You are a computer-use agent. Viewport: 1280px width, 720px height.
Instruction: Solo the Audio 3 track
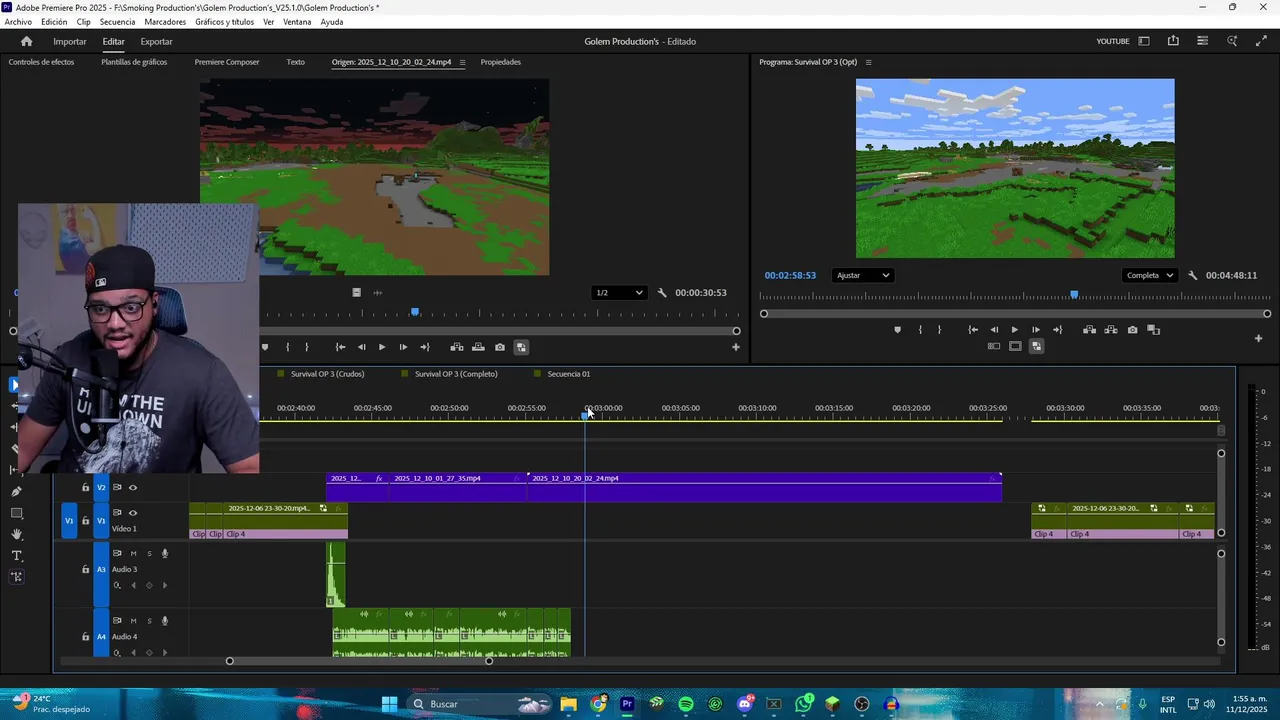(150, 553)
